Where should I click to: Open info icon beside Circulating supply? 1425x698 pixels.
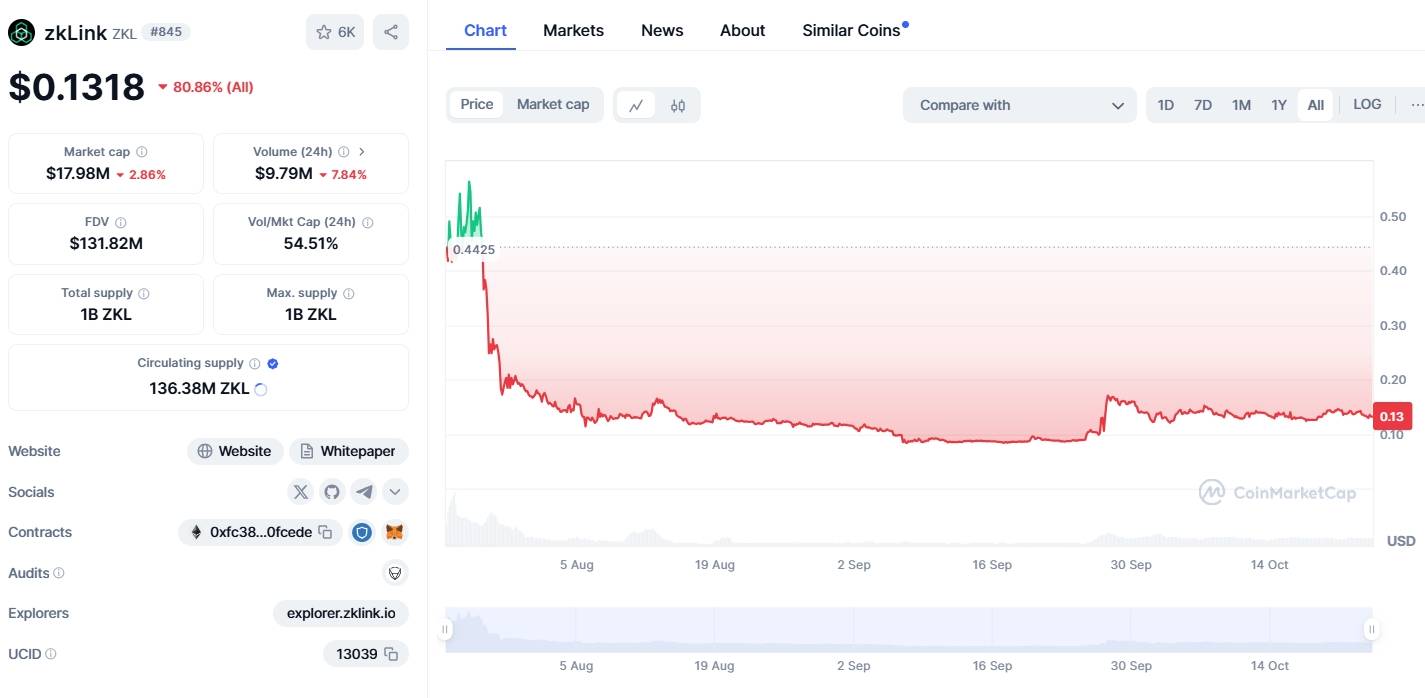tap(255, 364)
